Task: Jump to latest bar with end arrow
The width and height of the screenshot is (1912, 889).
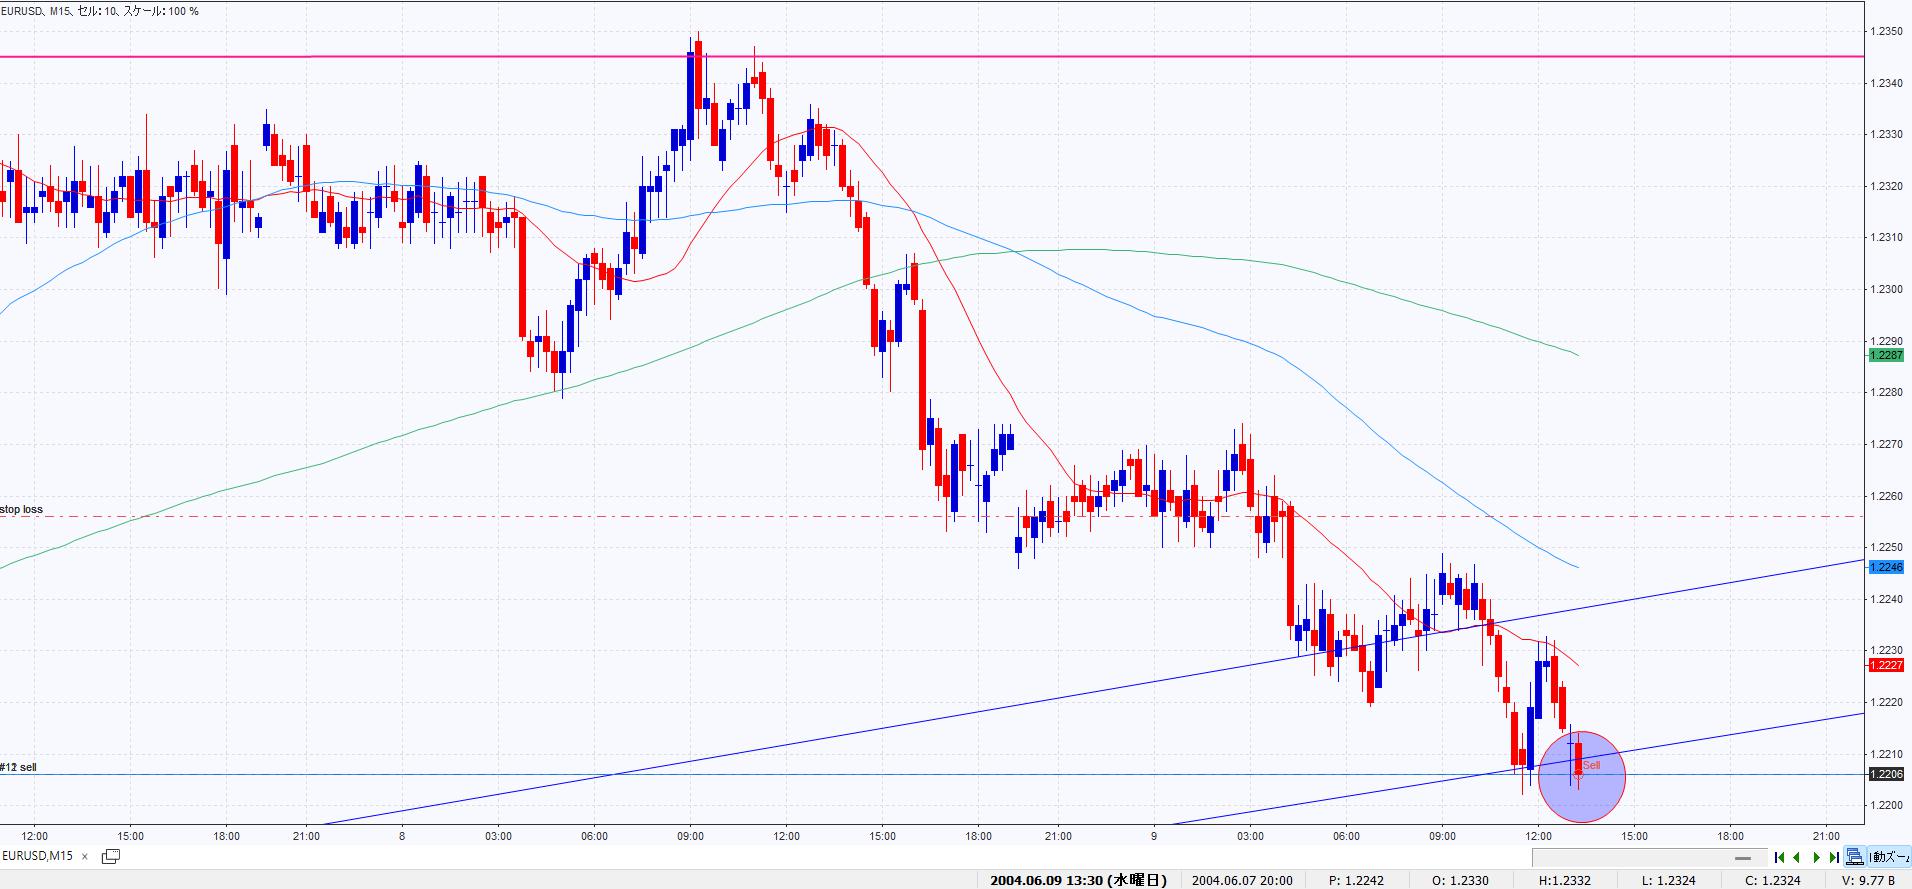Action: point(1834,857)
